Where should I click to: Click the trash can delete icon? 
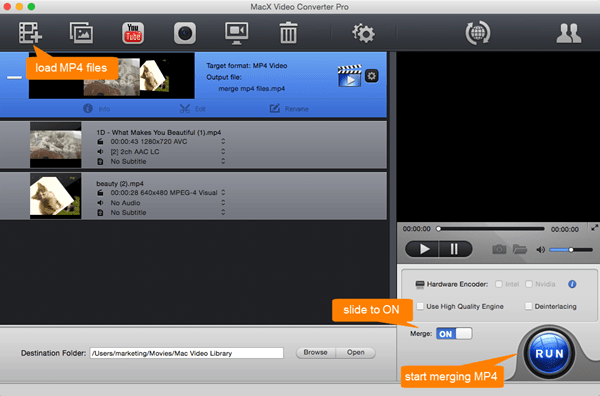[x=288, y=33]
